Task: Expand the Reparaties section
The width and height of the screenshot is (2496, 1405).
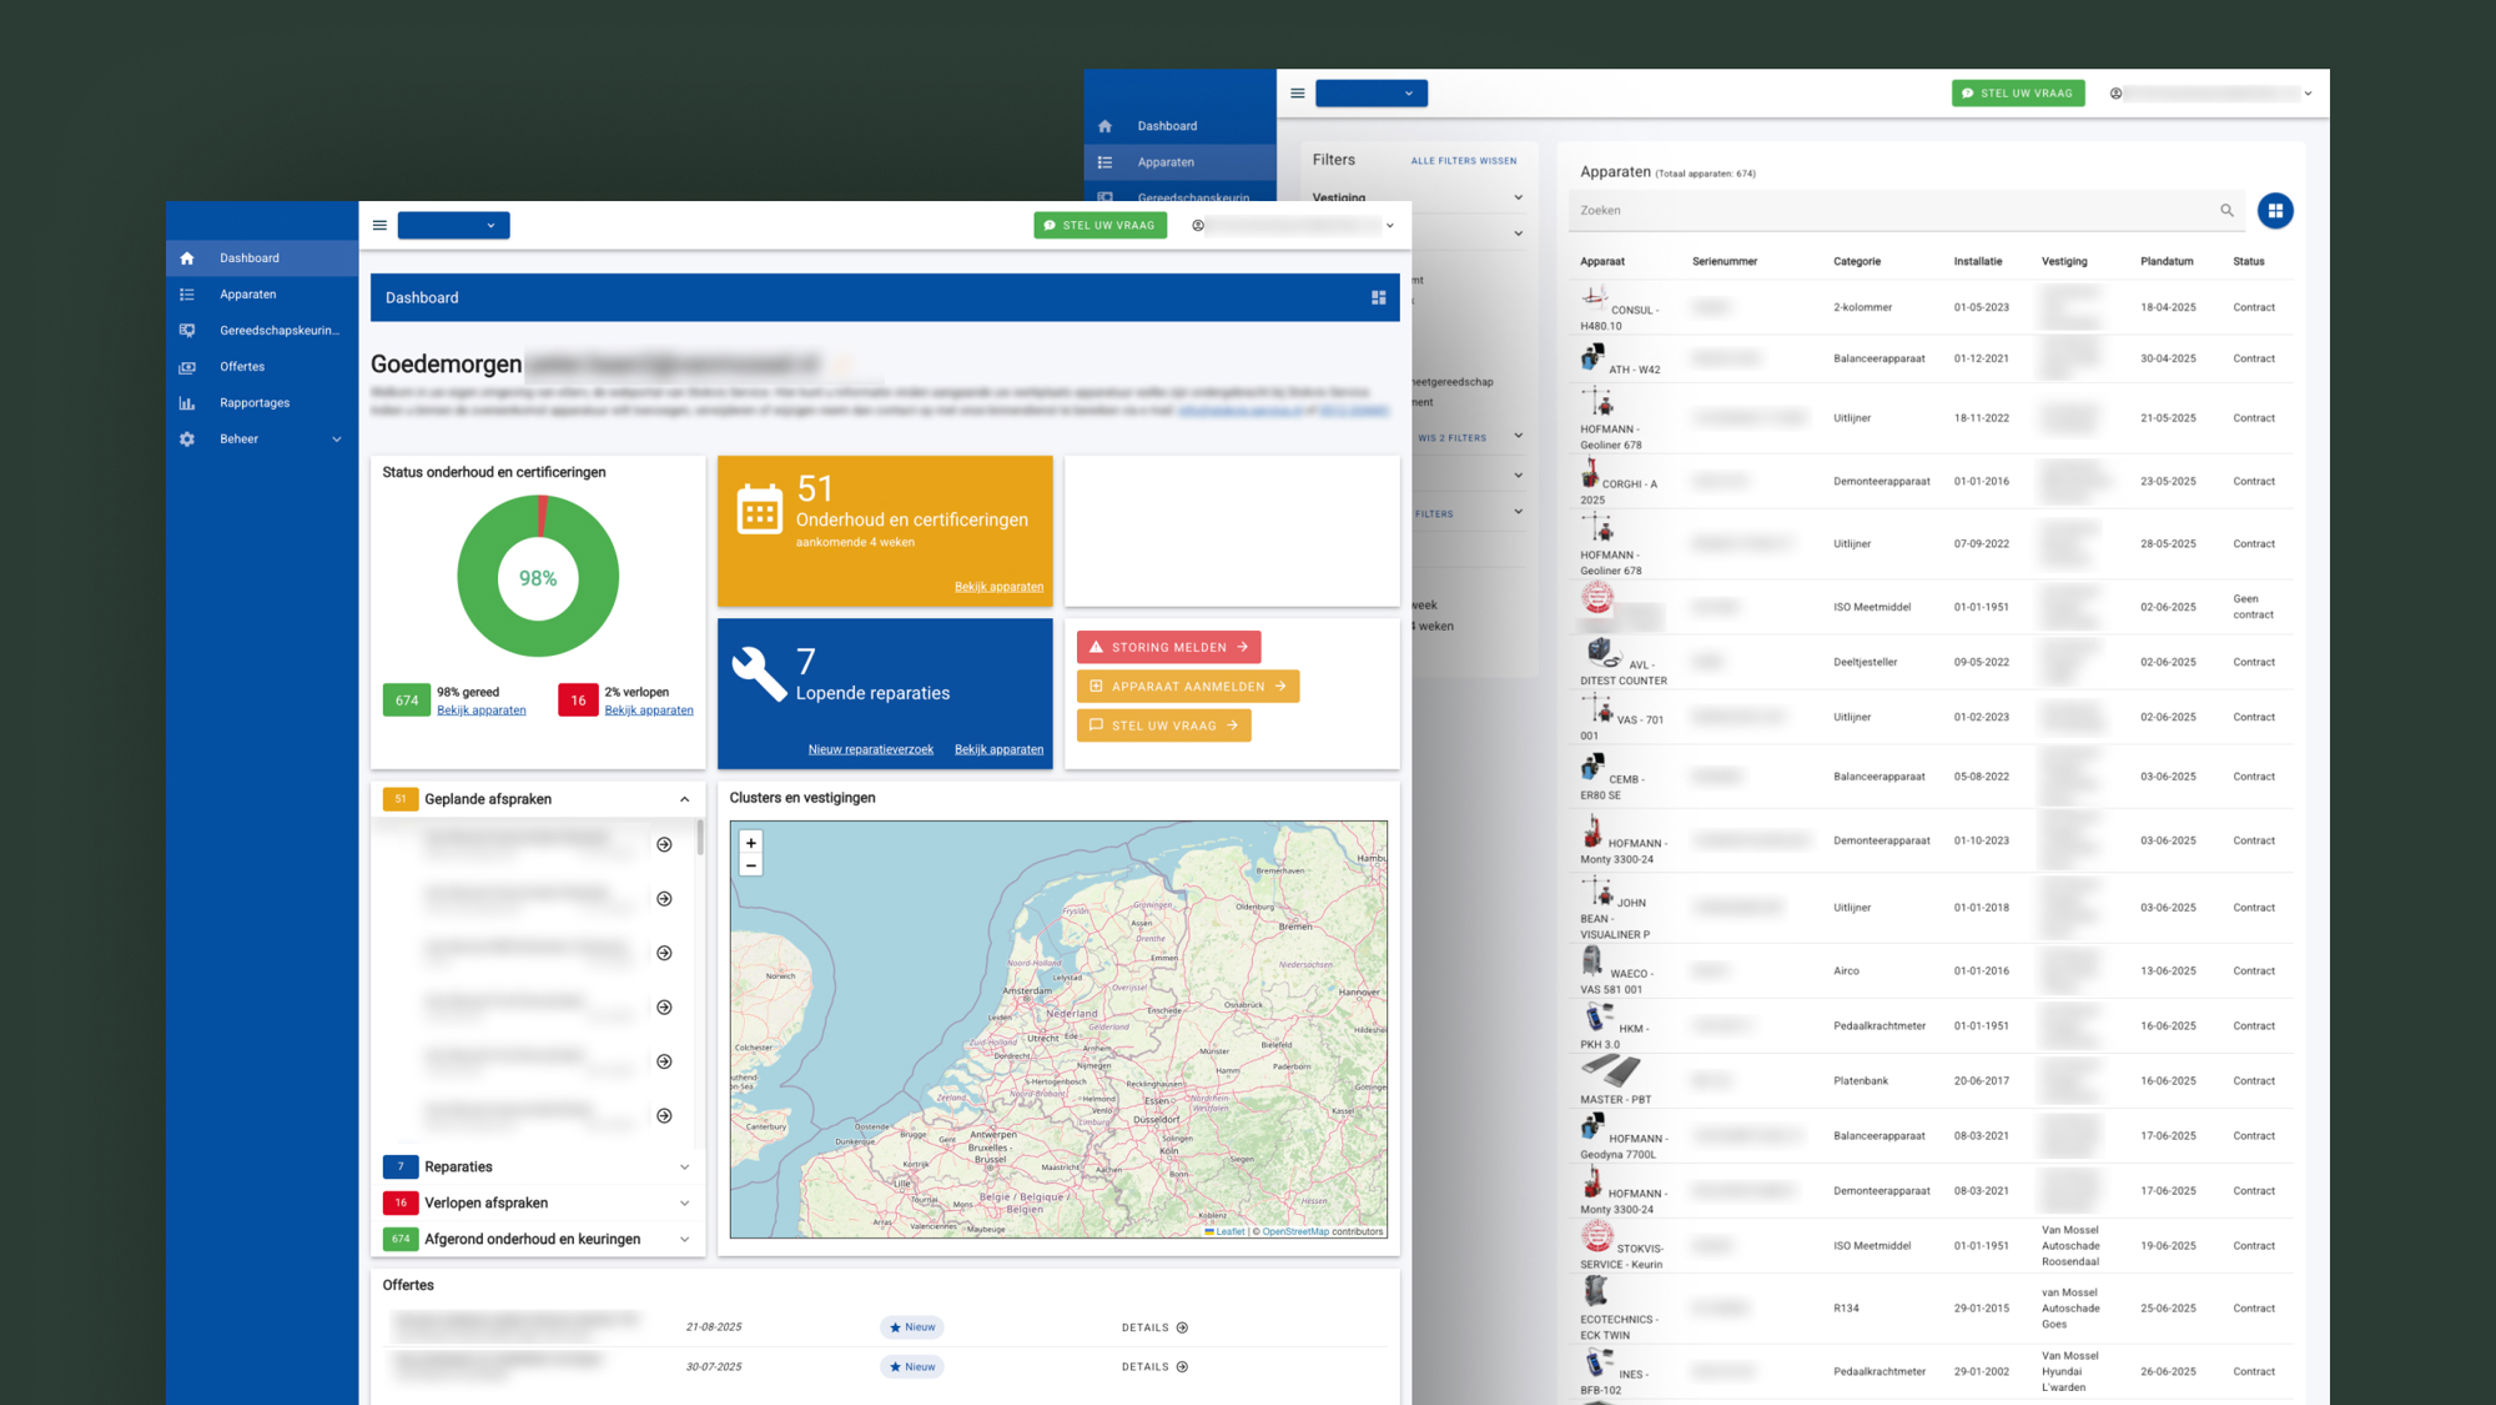Action: tap(684, 1167)
